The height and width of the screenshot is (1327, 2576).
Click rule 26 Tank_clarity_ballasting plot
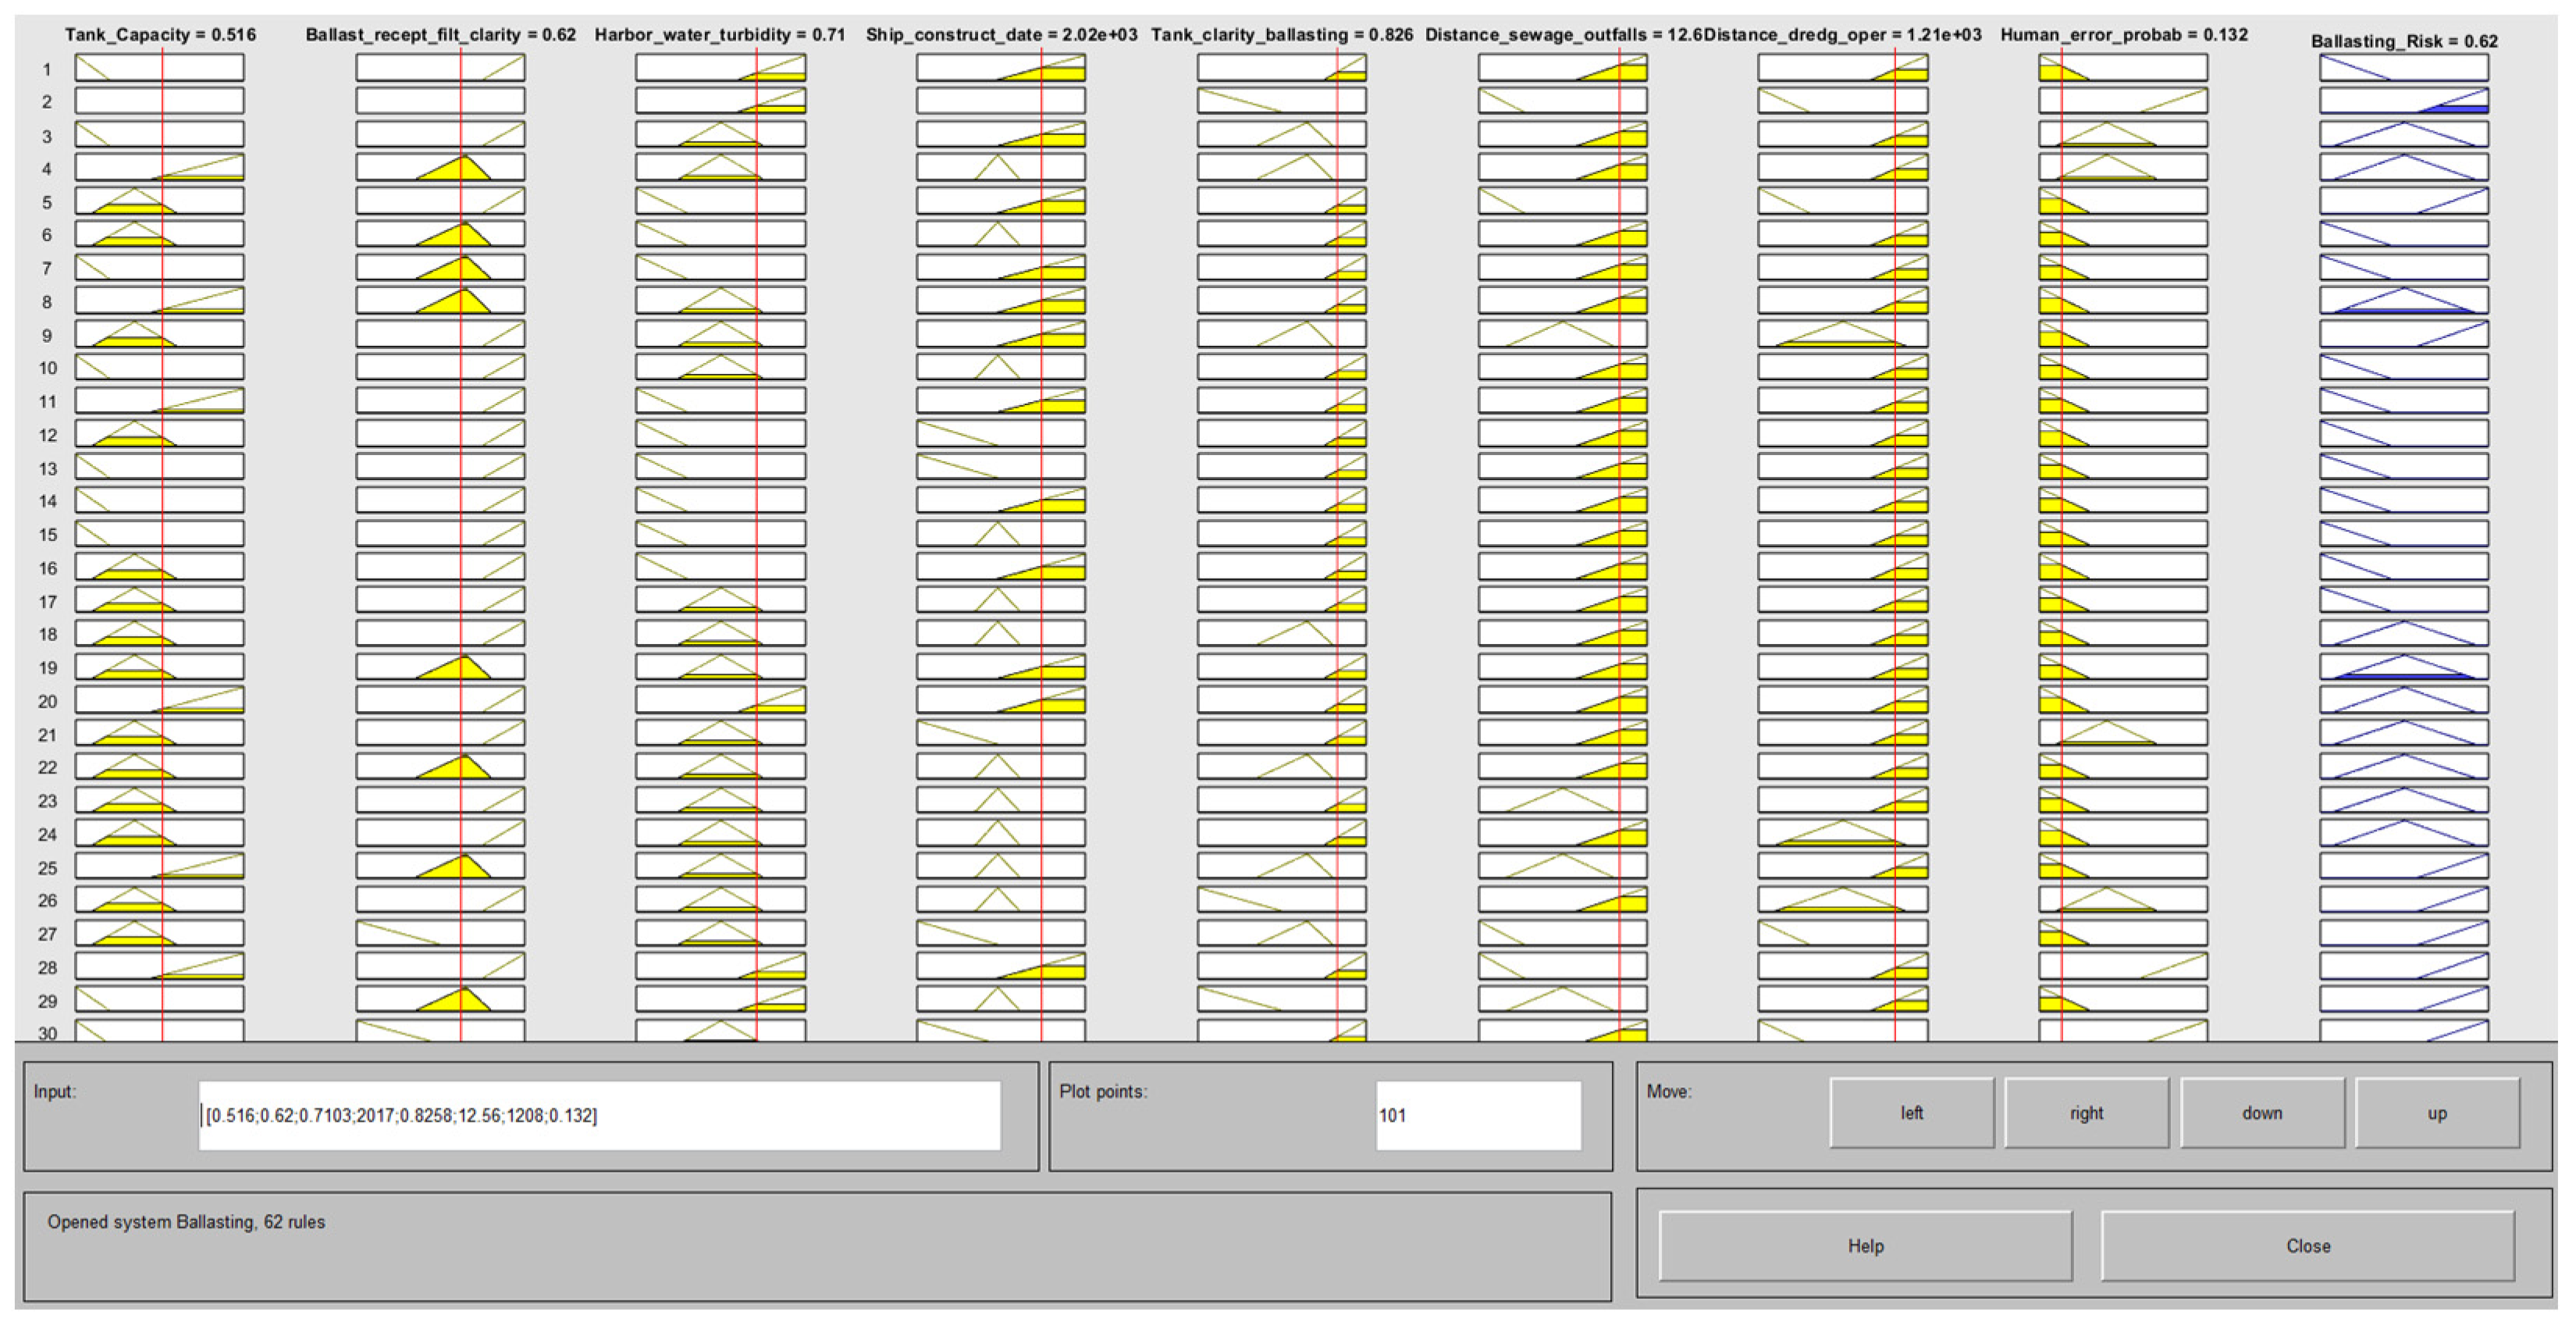(1281, 899)
